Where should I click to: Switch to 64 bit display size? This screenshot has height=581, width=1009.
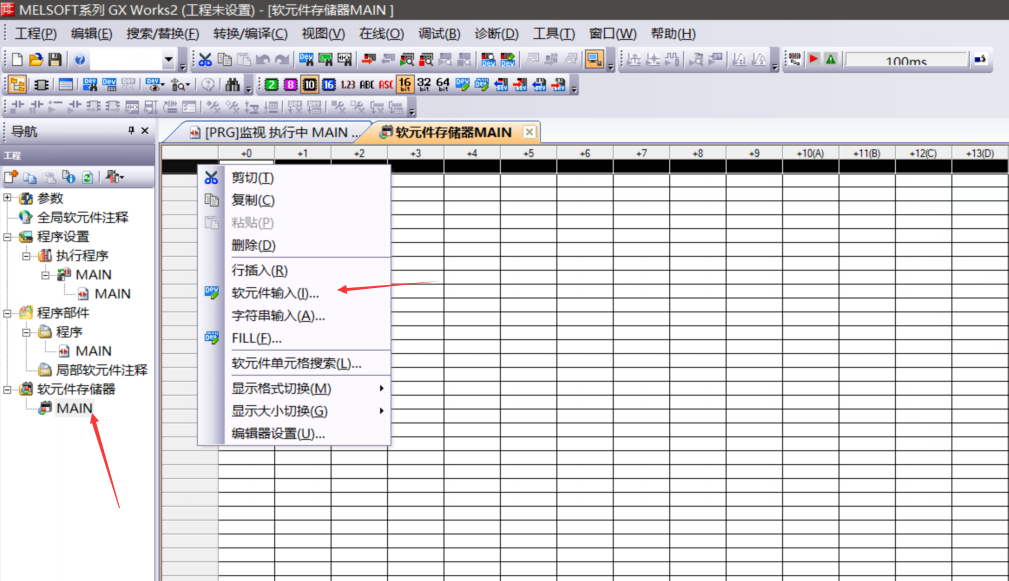[443, 84]
